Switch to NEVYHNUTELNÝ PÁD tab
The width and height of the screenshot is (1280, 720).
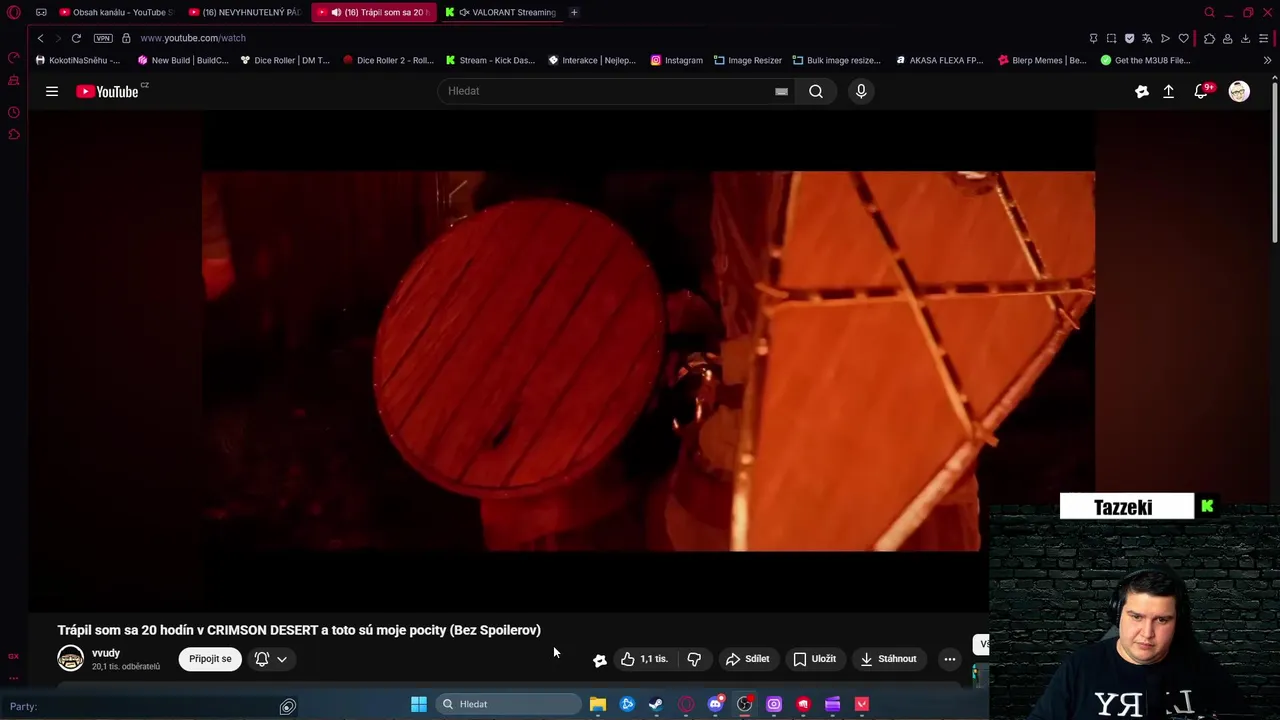pos(245,12)
